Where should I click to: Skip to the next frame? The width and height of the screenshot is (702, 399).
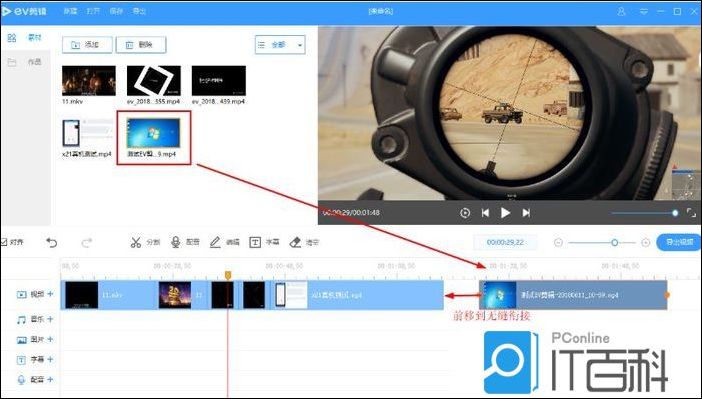526,213
